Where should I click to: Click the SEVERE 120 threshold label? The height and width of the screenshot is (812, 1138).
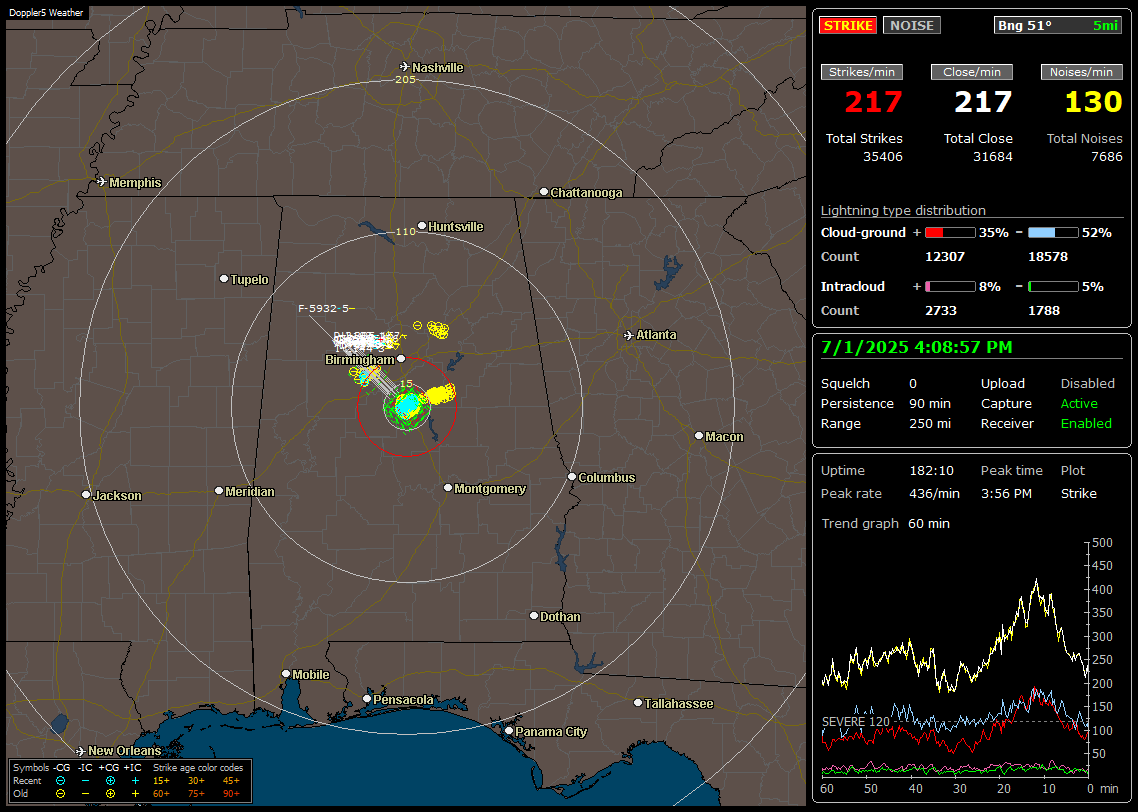(856, 722)
